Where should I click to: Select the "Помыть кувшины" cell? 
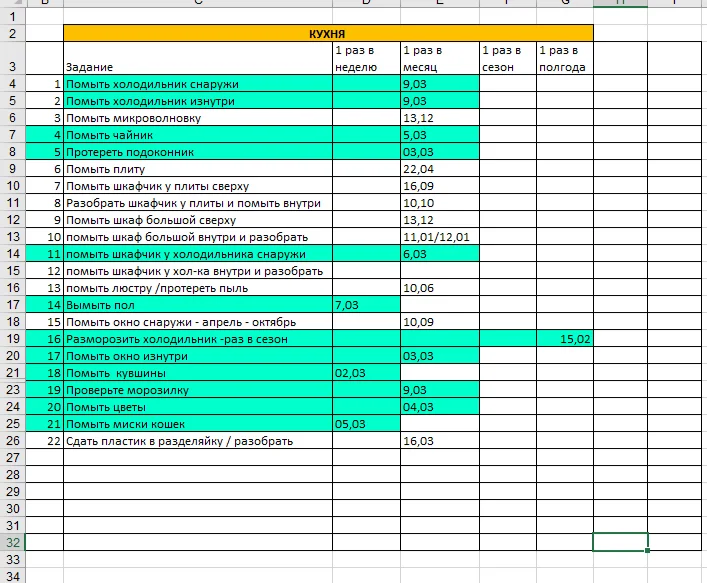[x=198, y=373]
